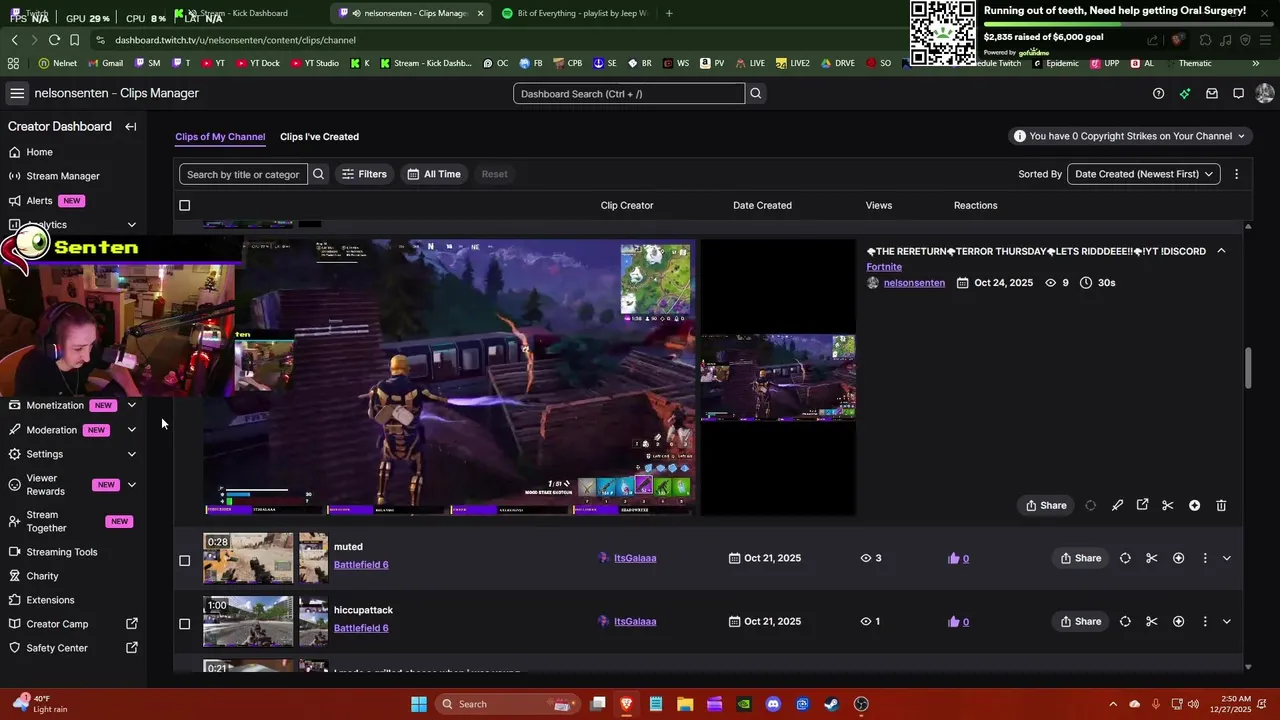Screen dimensions: 1280x720
Task: Open Charity in the sidebar
Action: coord(42,576)
